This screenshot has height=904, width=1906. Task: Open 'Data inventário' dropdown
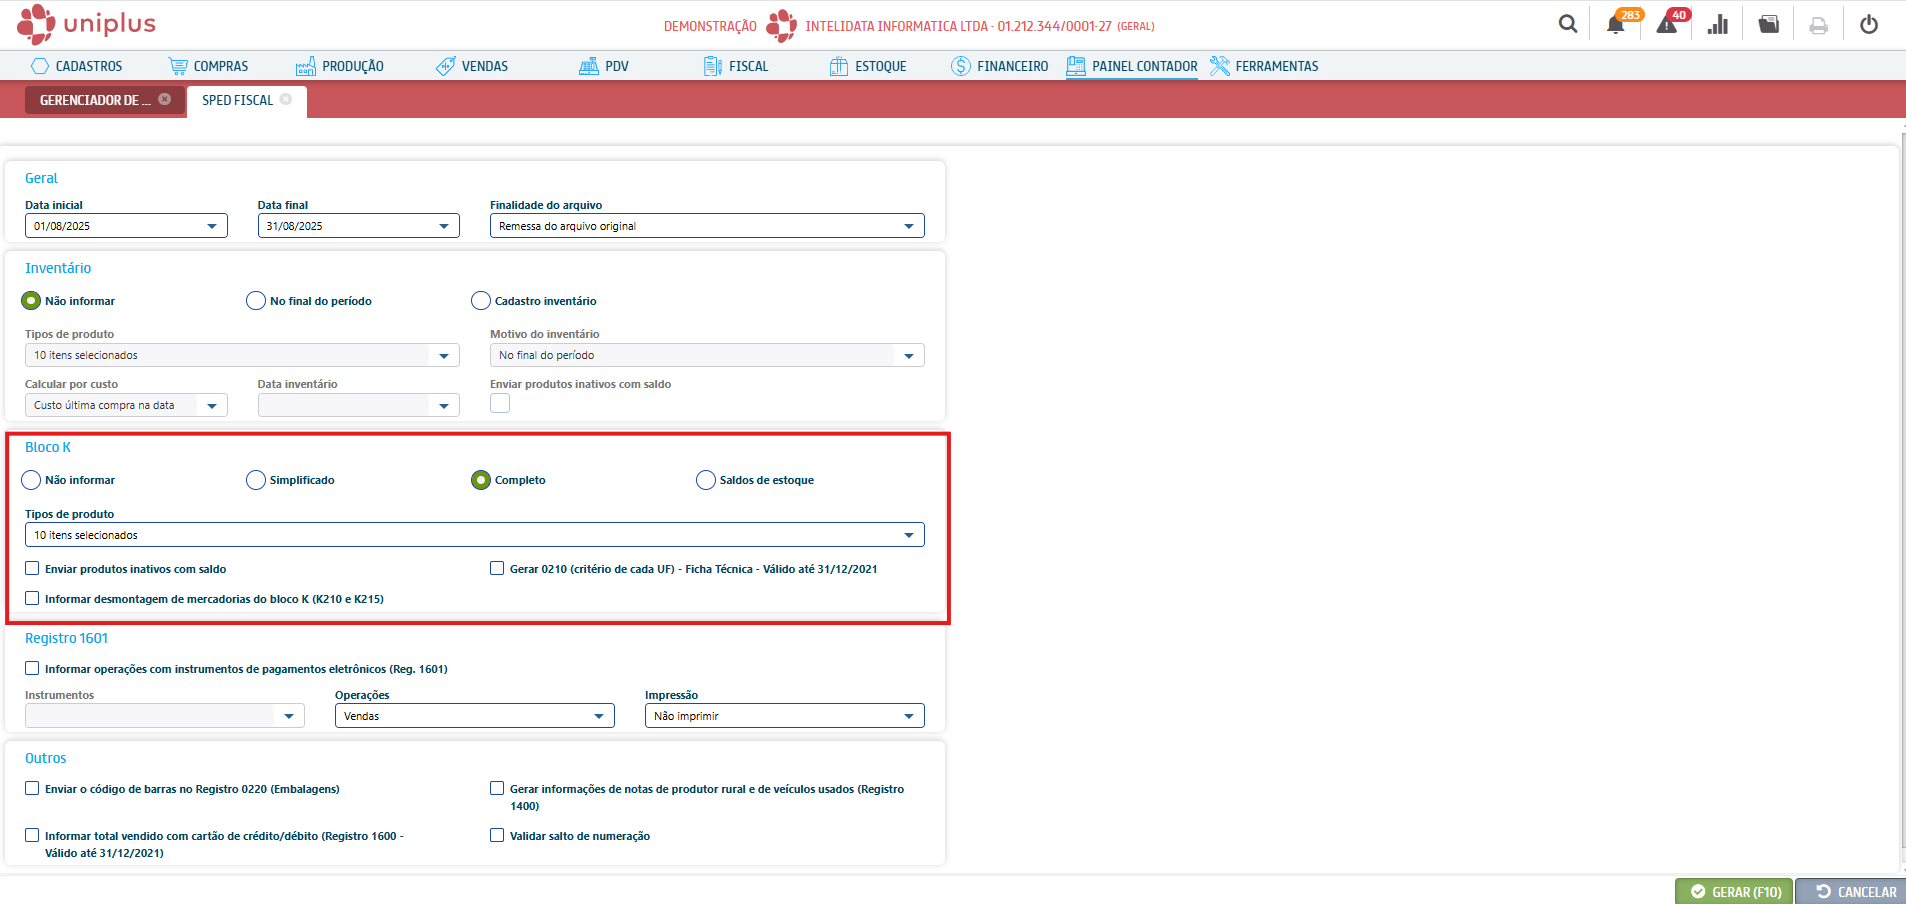pyautogui.click(x=359, y=405)
